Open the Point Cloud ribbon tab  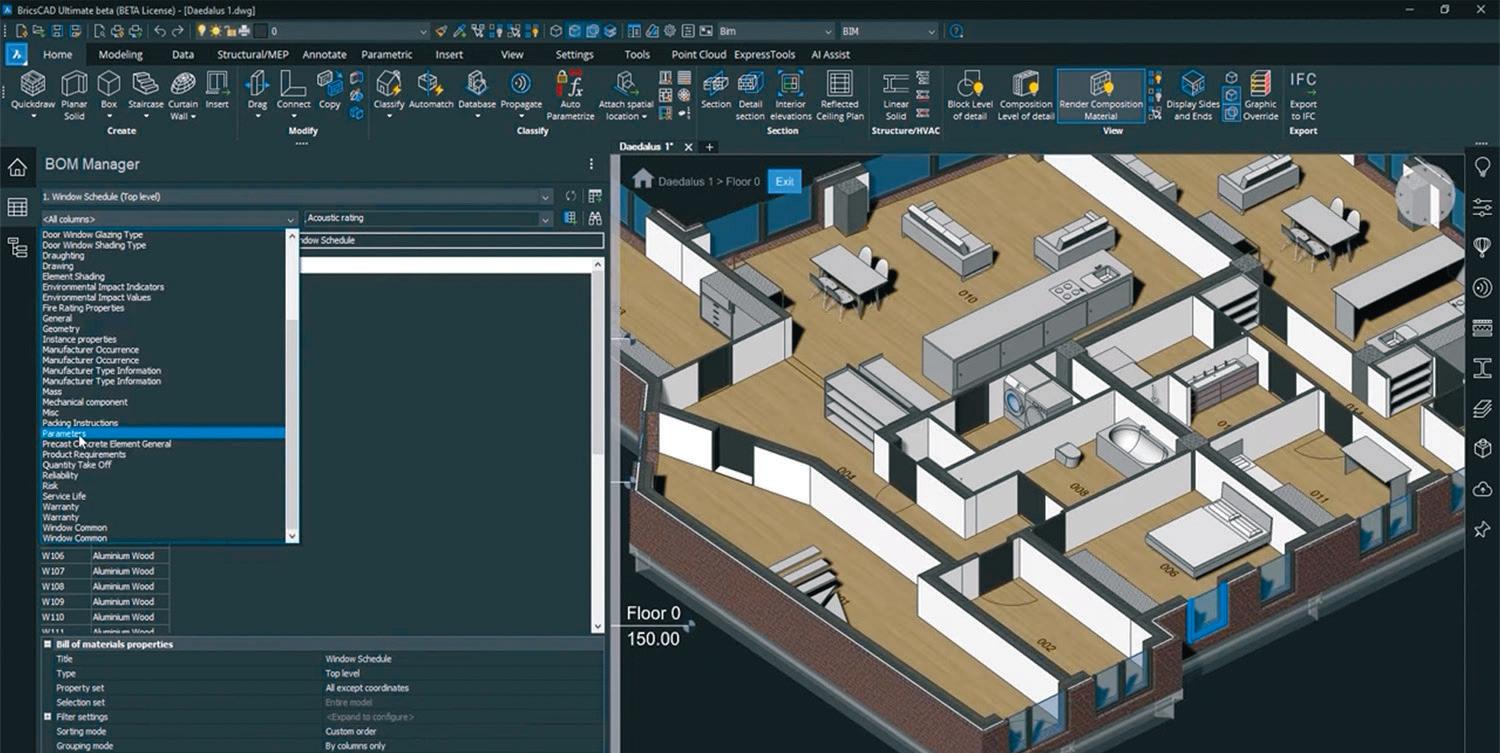pos(699,55)
